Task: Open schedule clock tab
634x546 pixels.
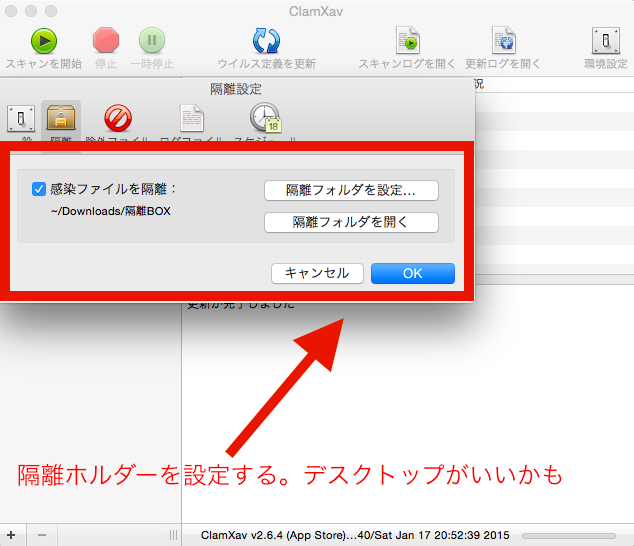Action: (x=265, y=118)
